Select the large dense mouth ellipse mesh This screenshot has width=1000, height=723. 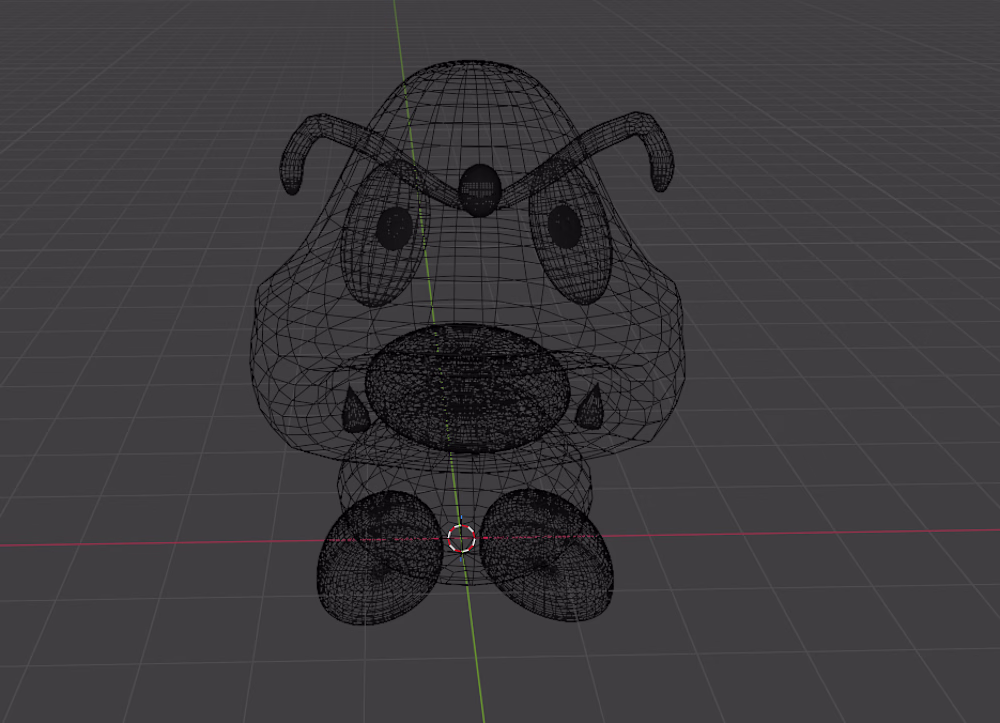point(467,388)
